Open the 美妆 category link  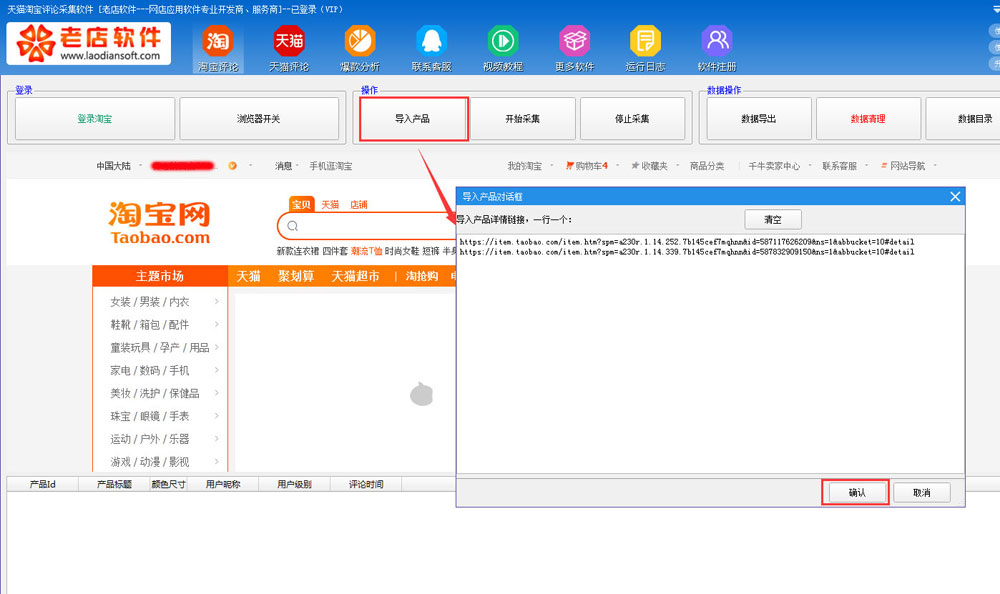click(120, 394)
